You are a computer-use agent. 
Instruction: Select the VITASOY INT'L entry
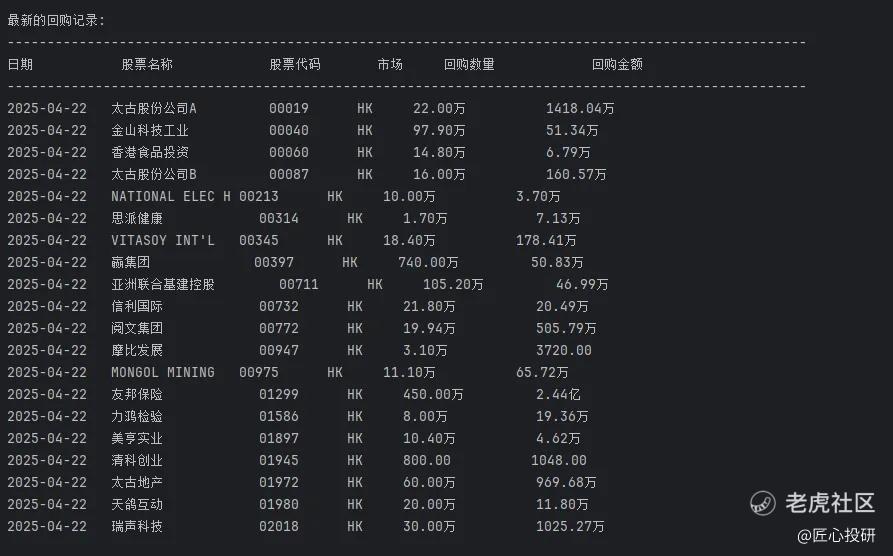(163, 240)
